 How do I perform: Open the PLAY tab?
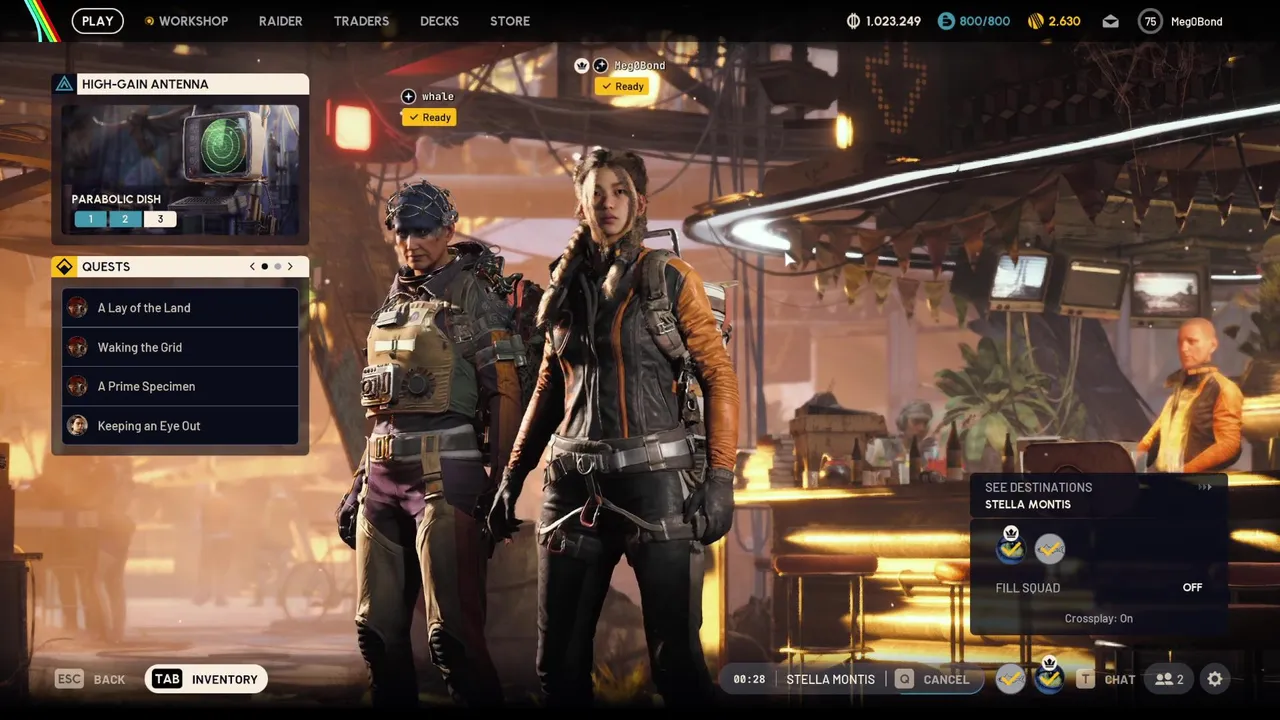(x=97, y=21)
